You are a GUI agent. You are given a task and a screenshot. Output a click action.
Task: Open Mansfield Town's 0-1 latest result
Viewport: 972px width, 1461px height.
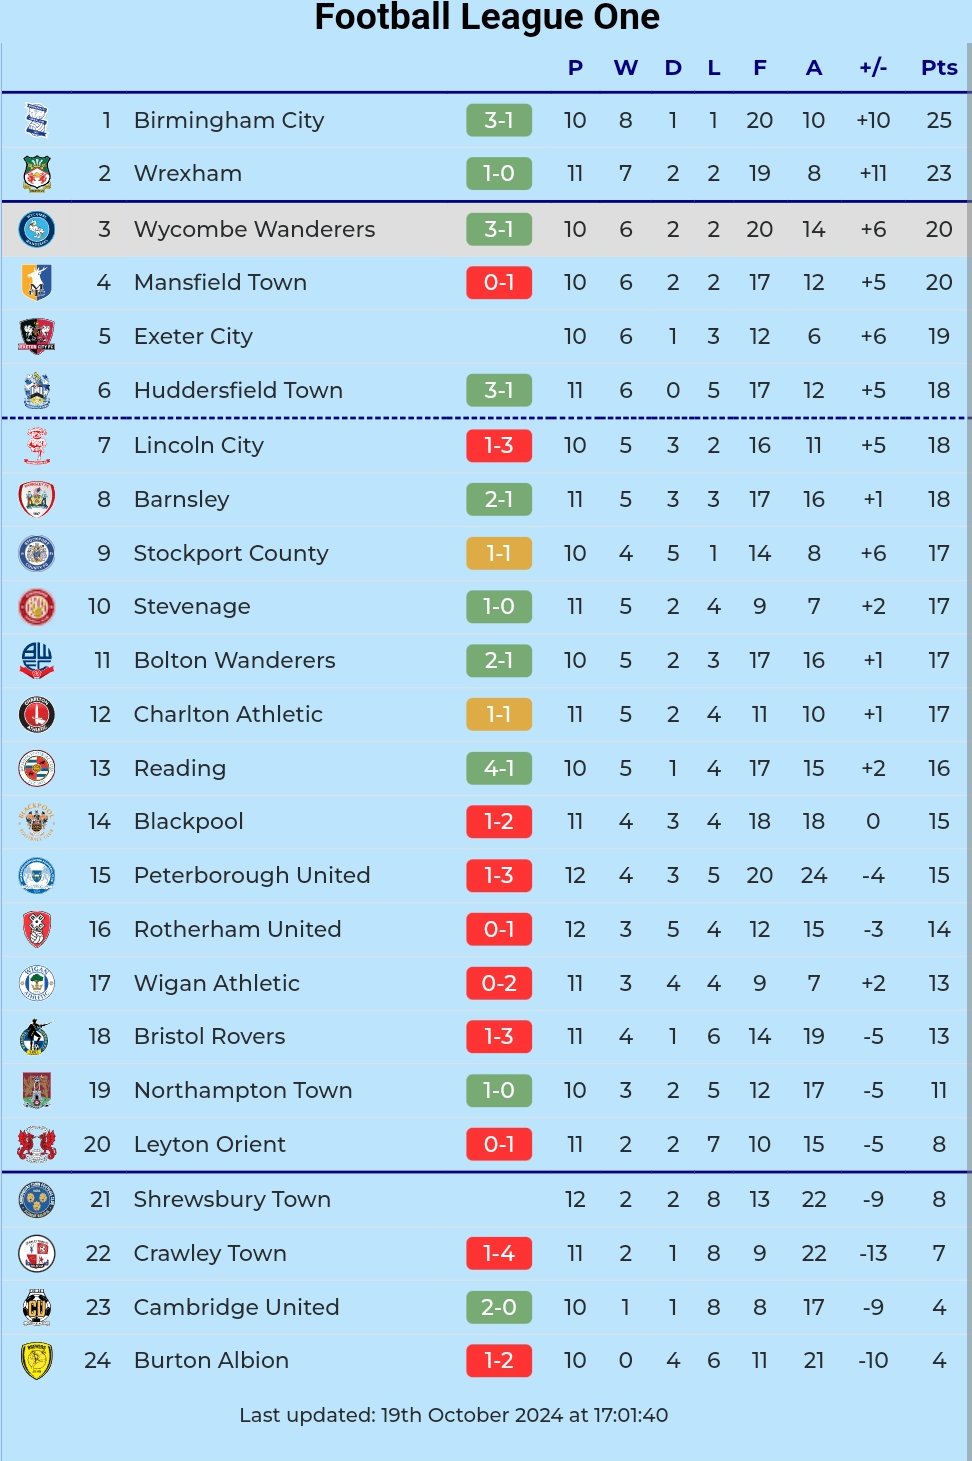[x=499, y=283]
